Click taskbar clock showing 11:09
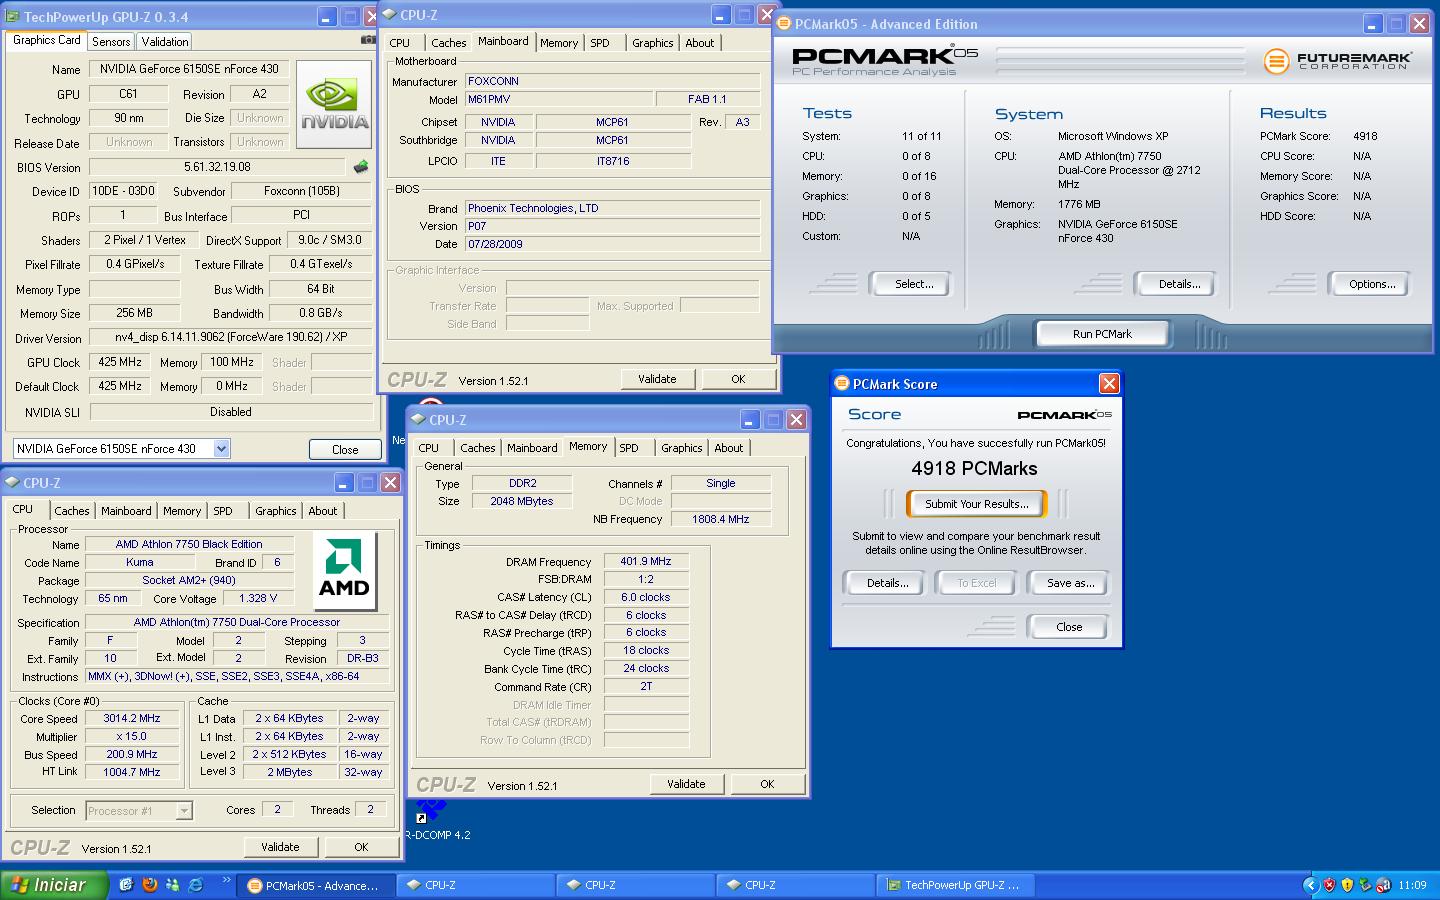Screen dimensions: 1440x900 point(1412,885)
